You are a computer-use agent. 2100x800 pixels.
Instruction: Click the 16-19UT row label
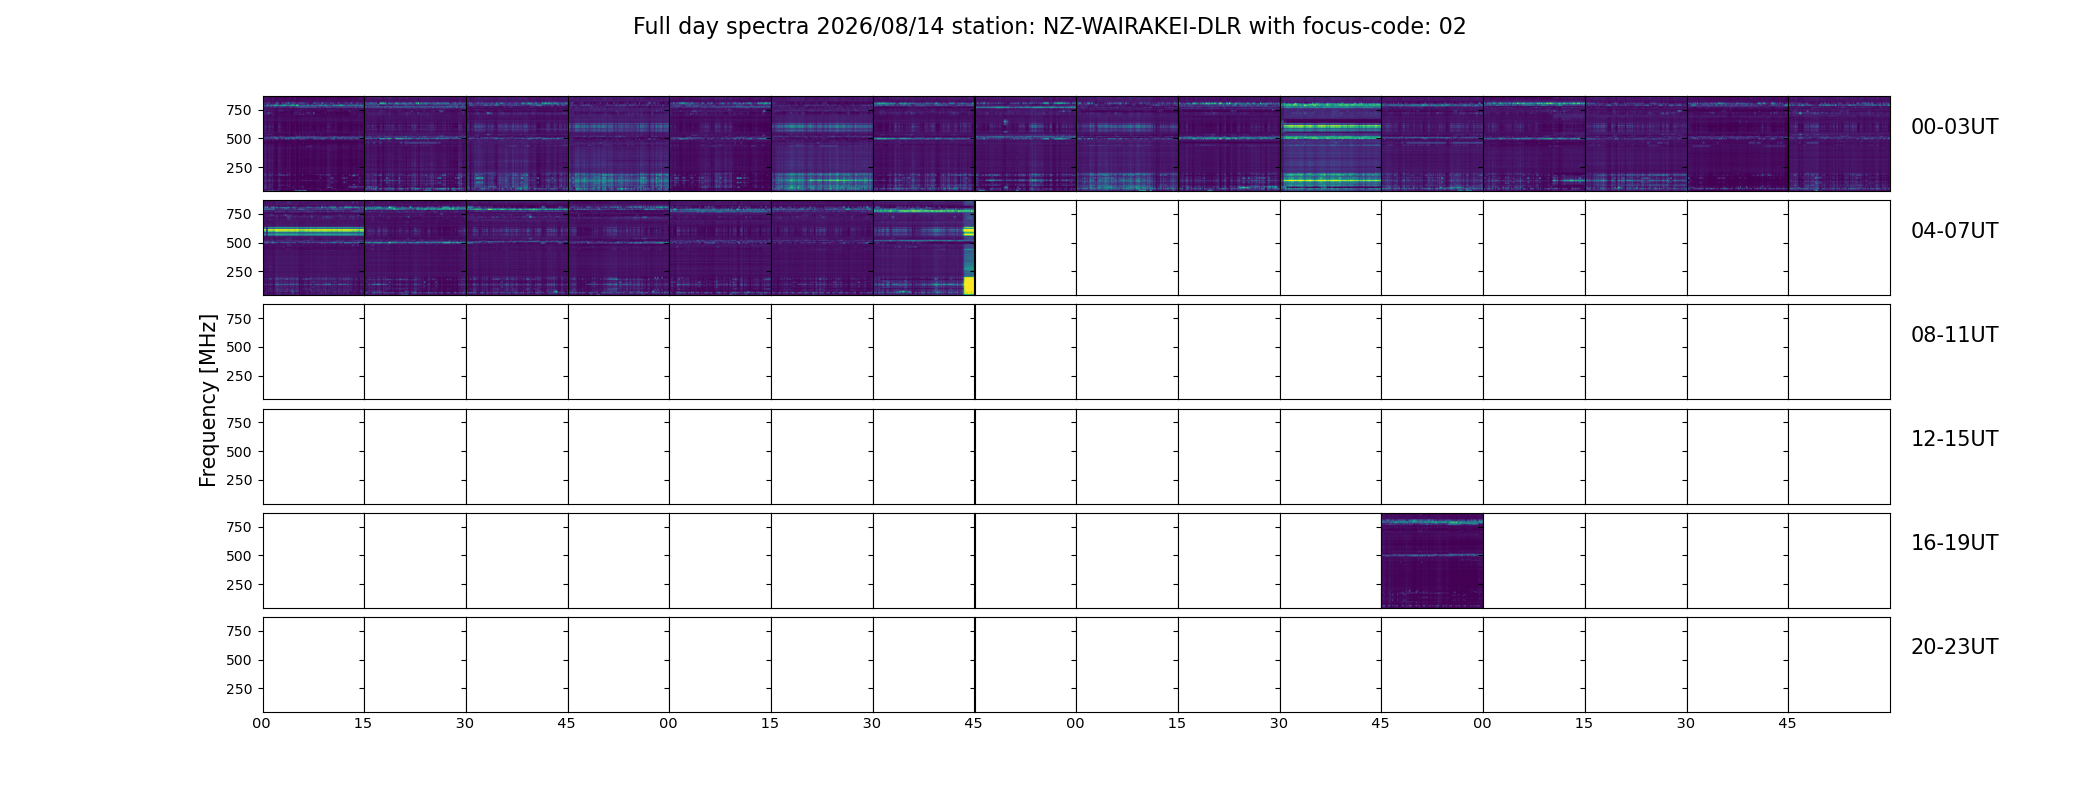1954,543
